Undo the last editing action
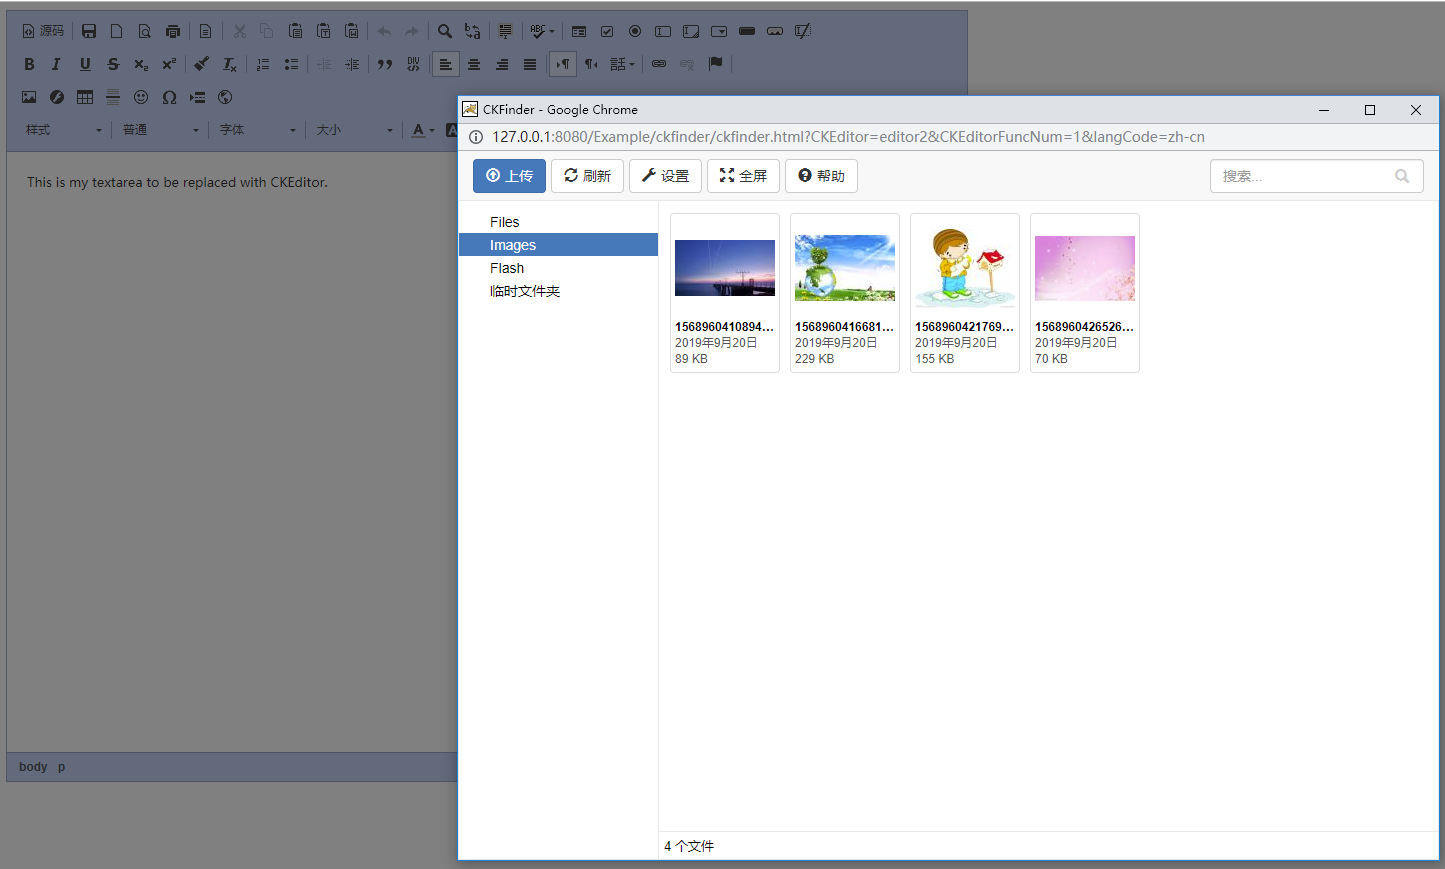 (x=384, y=30)
